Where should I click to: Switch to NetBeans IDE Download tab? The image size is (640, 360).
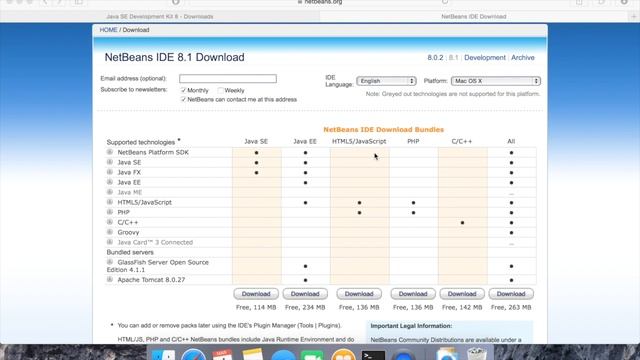[474, 16]
